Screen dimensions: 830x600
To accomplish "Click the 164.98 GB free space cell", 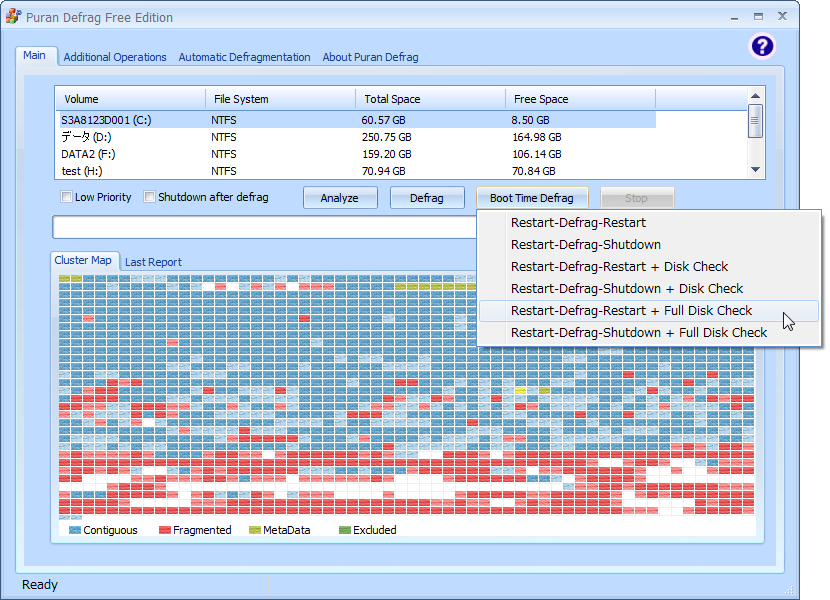I will pos(537,137).
